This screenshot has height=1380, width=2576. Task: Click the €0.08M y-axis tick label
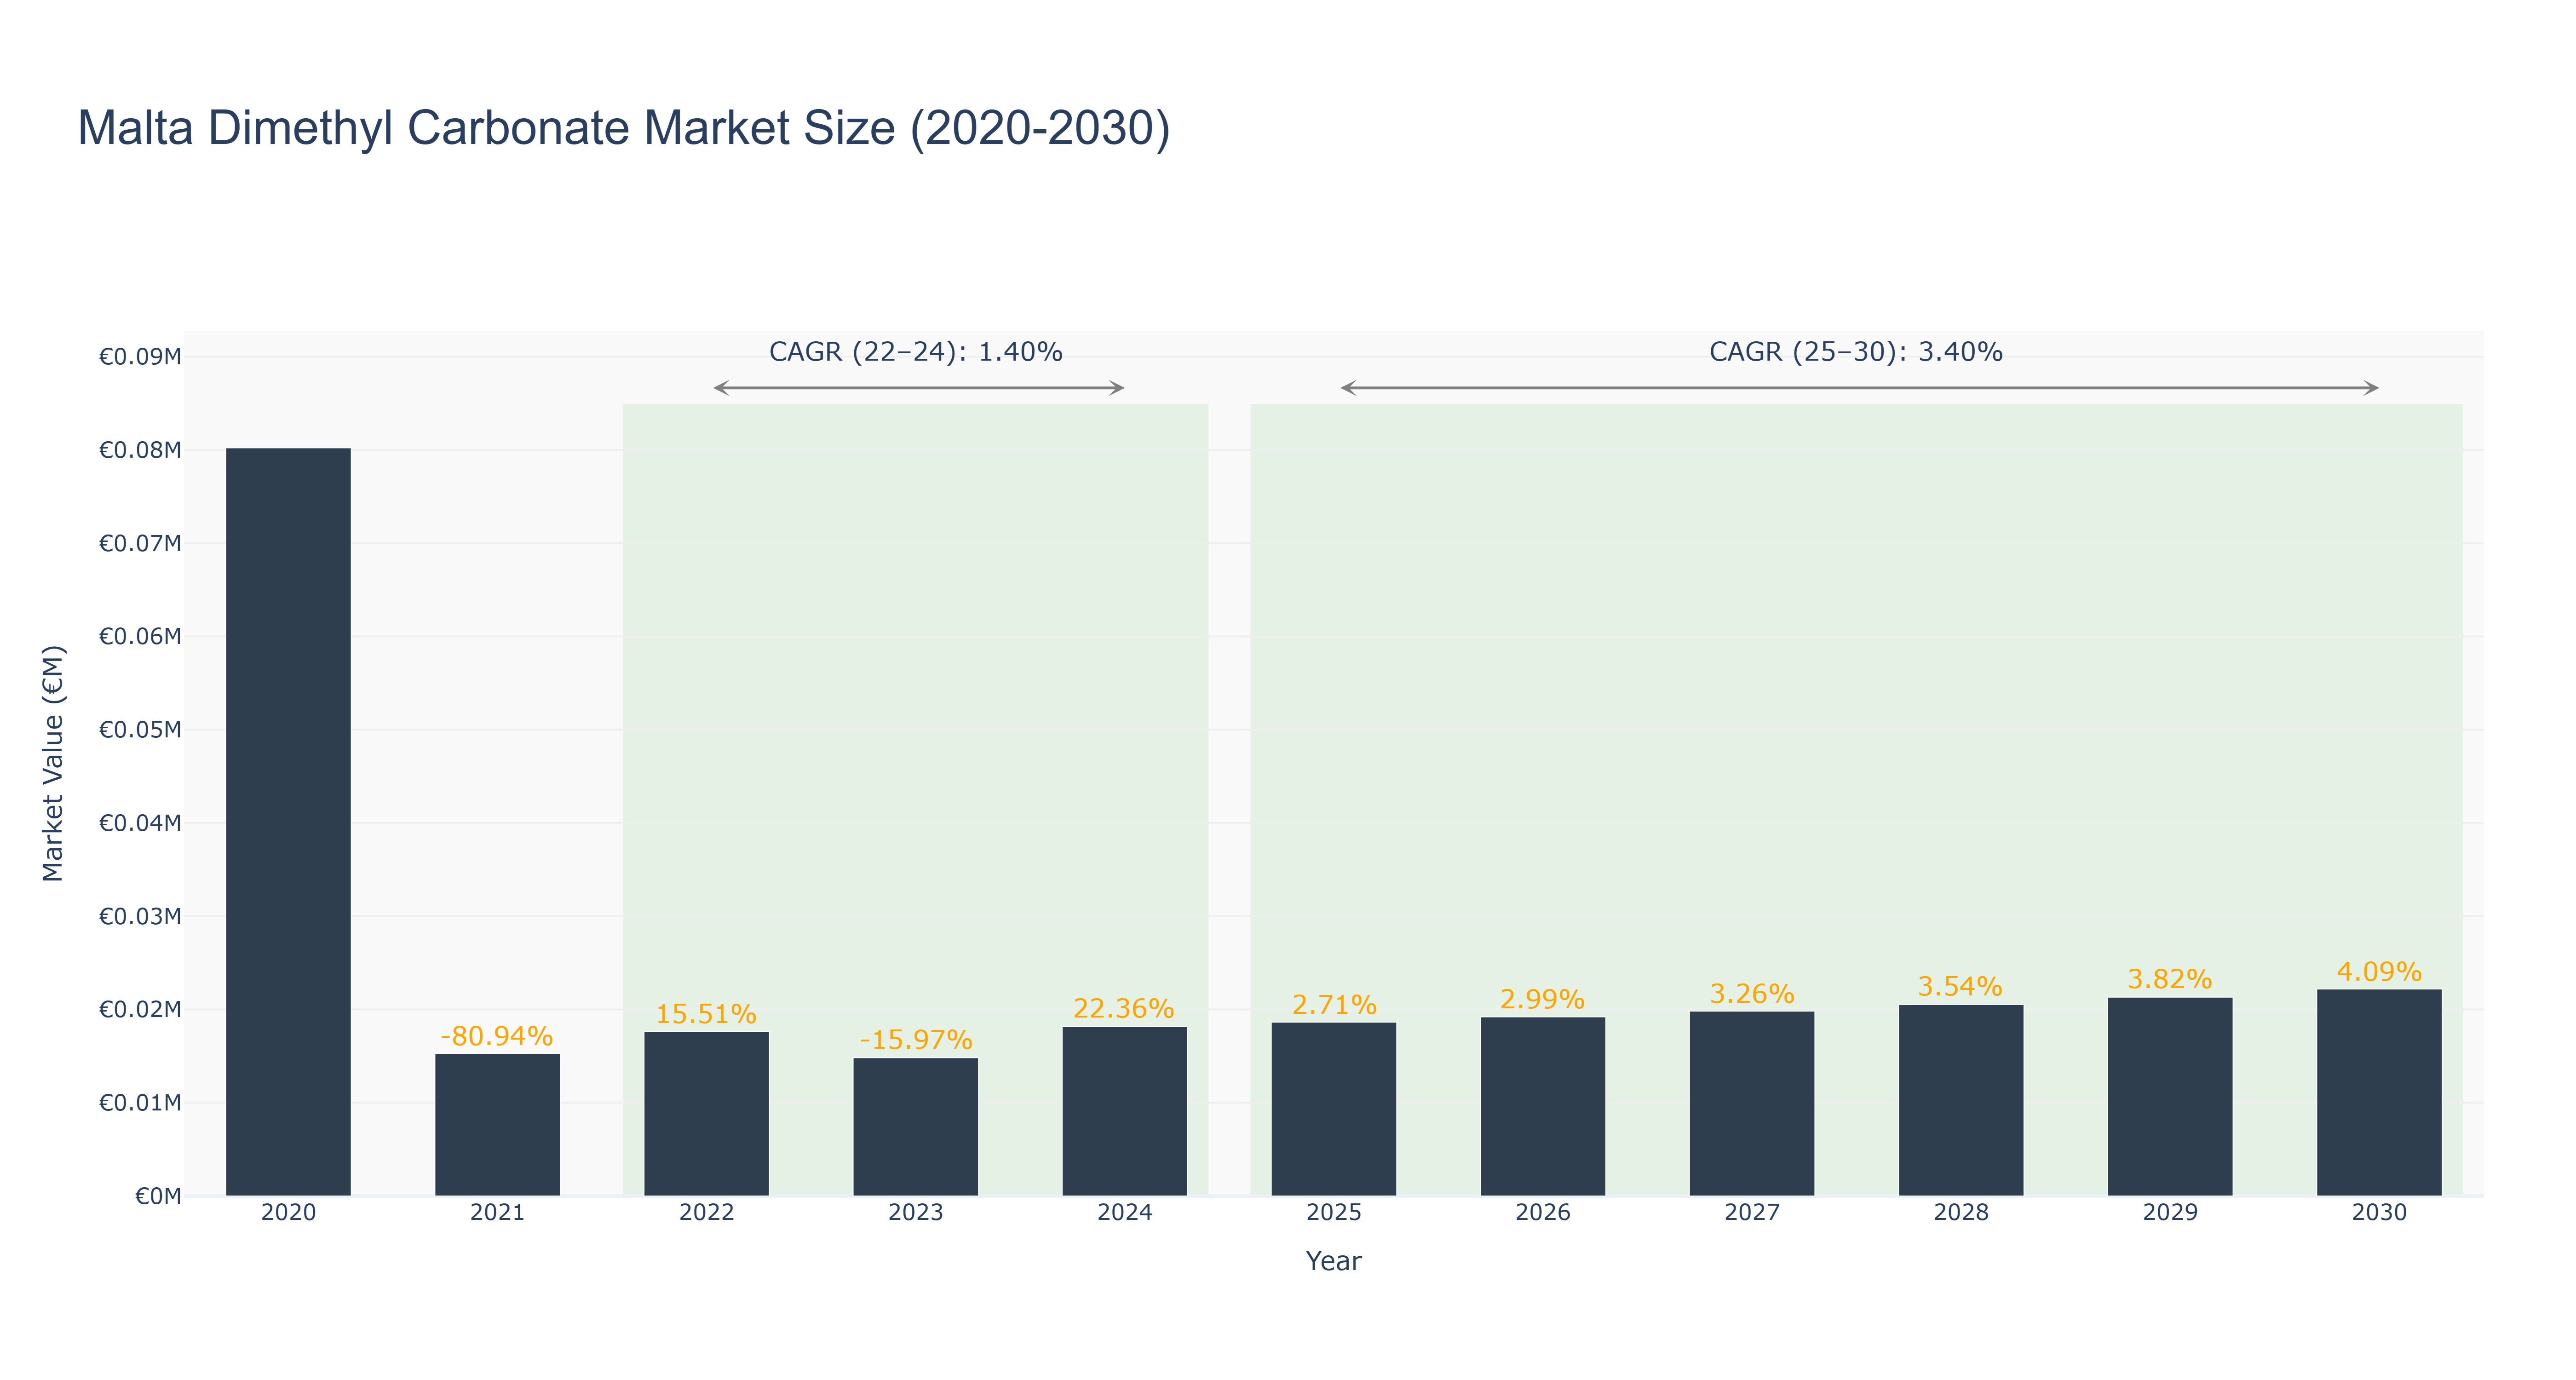pos(140,450)
